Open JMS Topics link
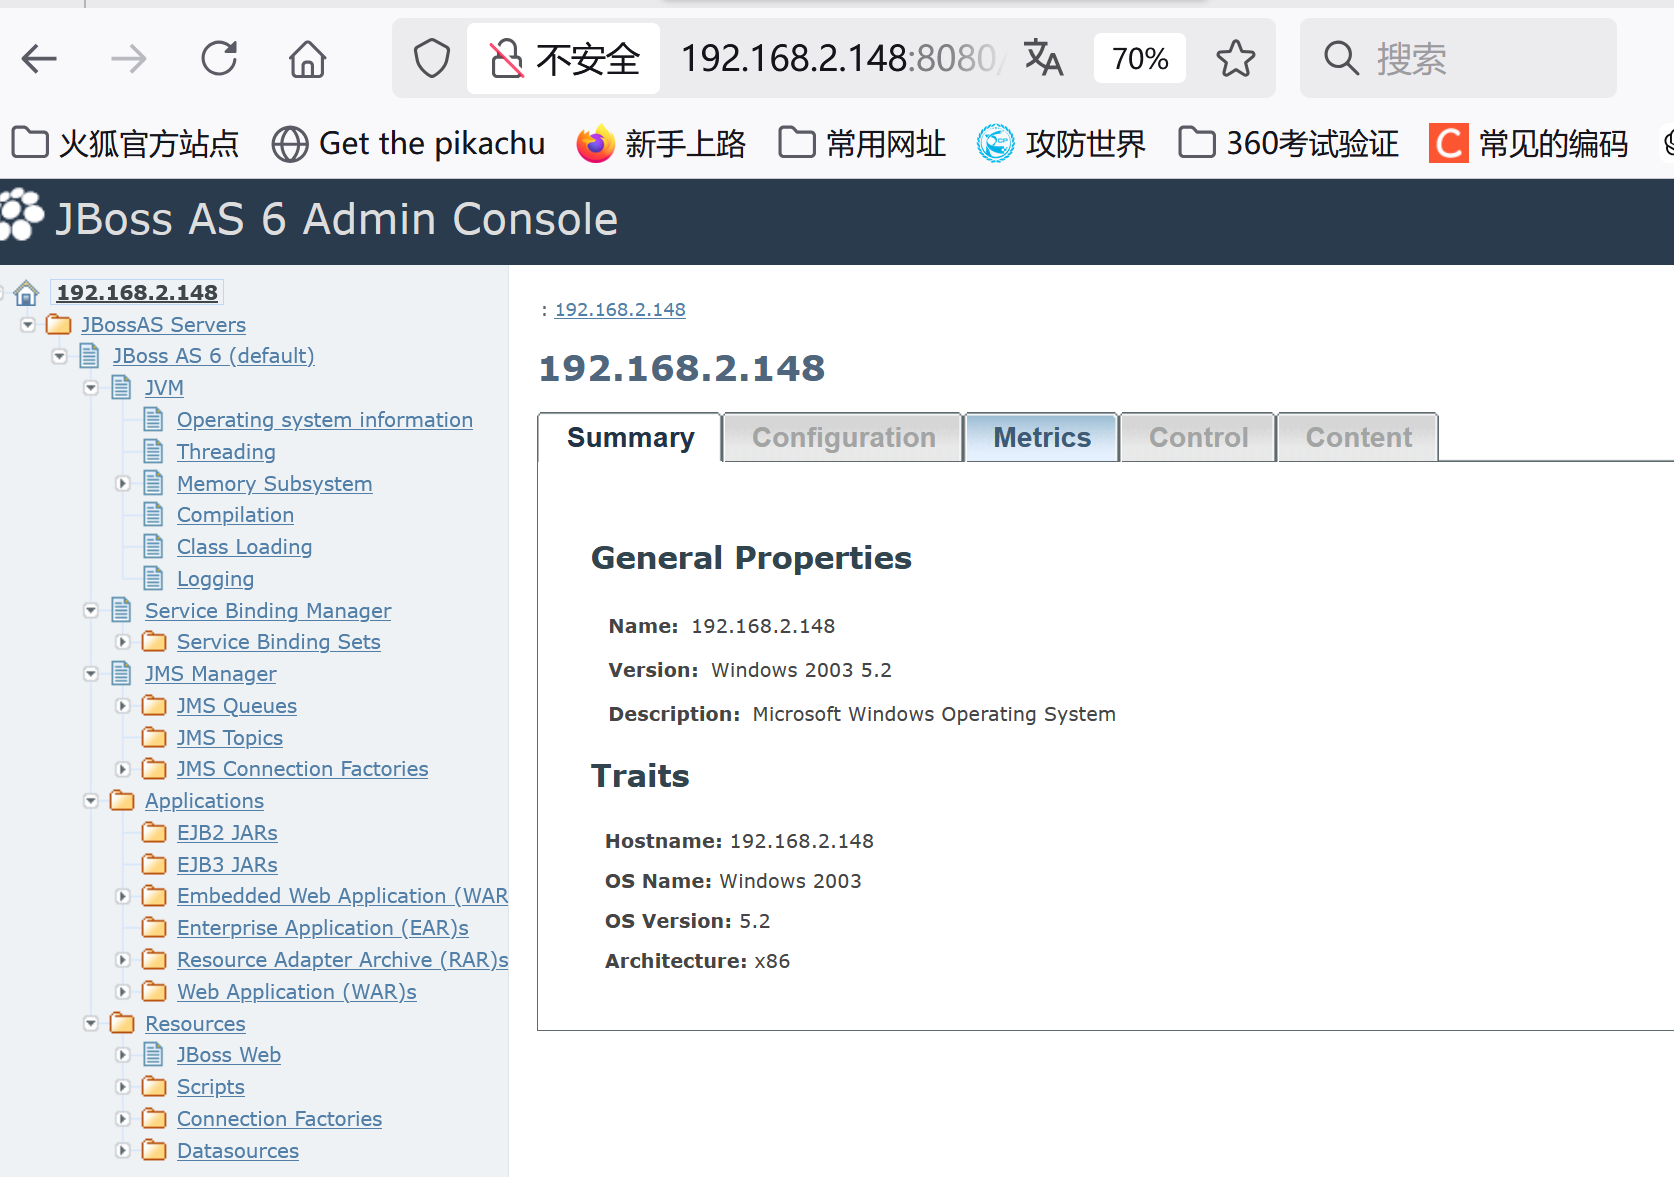This screenshot has width=1674, height=1177. point(229,738)
